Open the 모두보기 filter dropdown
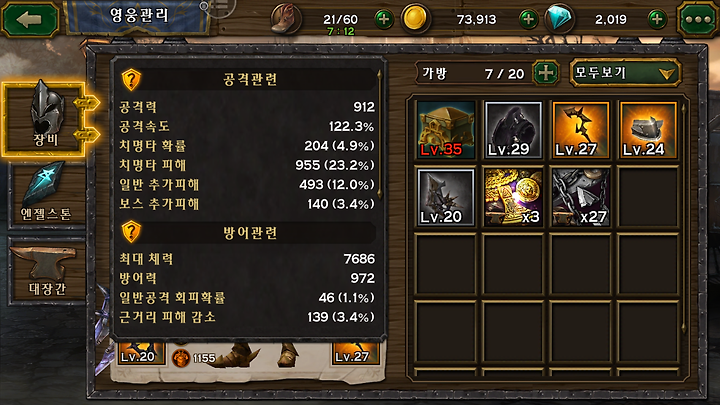The height and width of the screenshot is (405, 720). (624, 73)
